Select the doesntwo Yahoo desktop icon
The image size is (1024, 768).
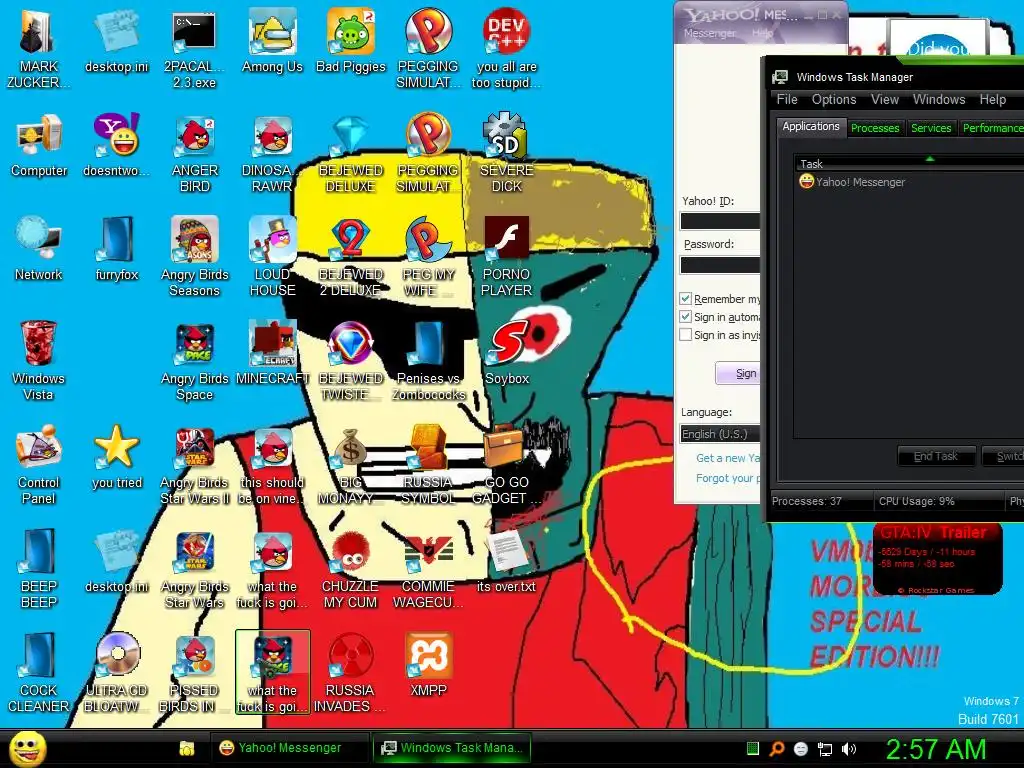click(x=117, y=145)
